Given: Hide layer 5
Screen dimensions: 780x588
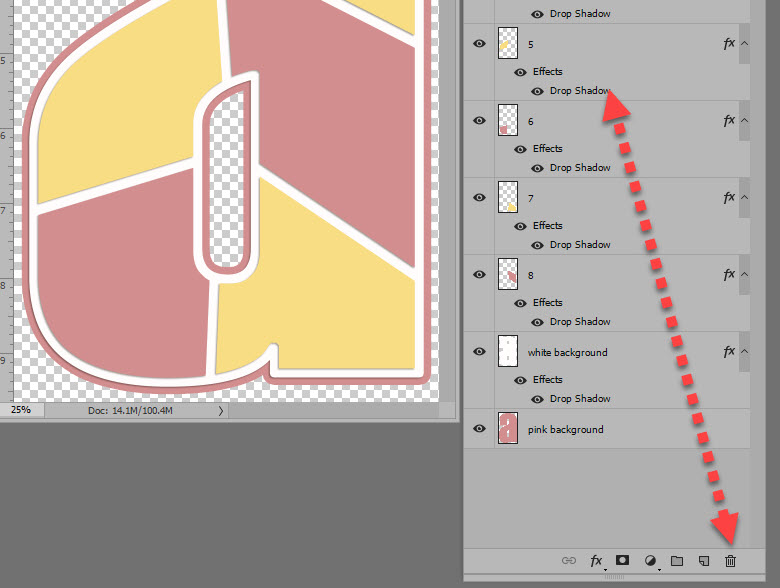Looking at the screenshot, I should coord(479,43).
